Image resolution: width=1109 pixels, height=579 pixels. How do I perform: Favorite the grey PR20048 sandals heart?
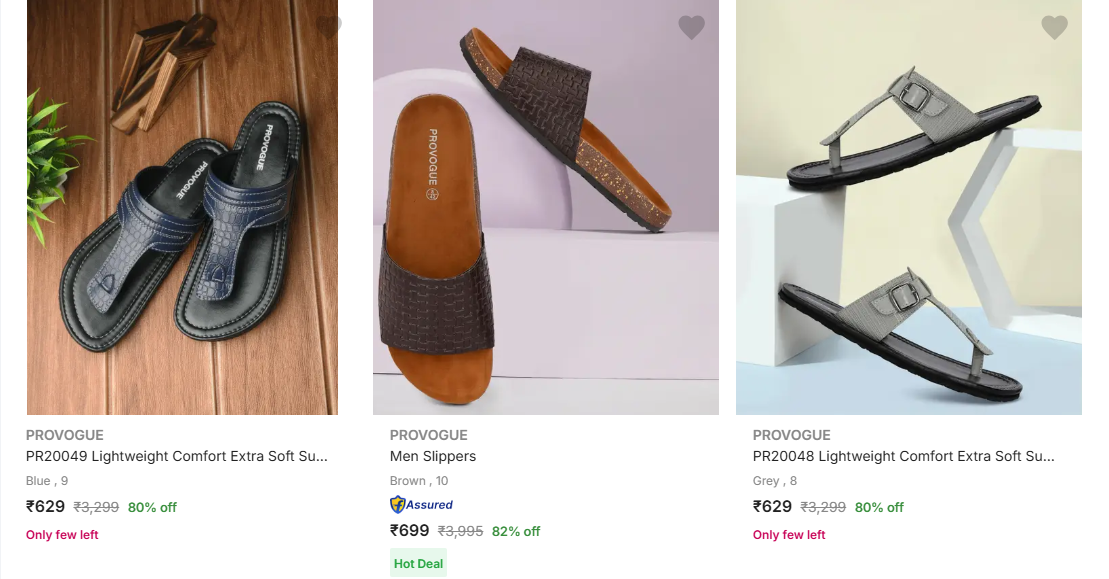(1054, 28)
